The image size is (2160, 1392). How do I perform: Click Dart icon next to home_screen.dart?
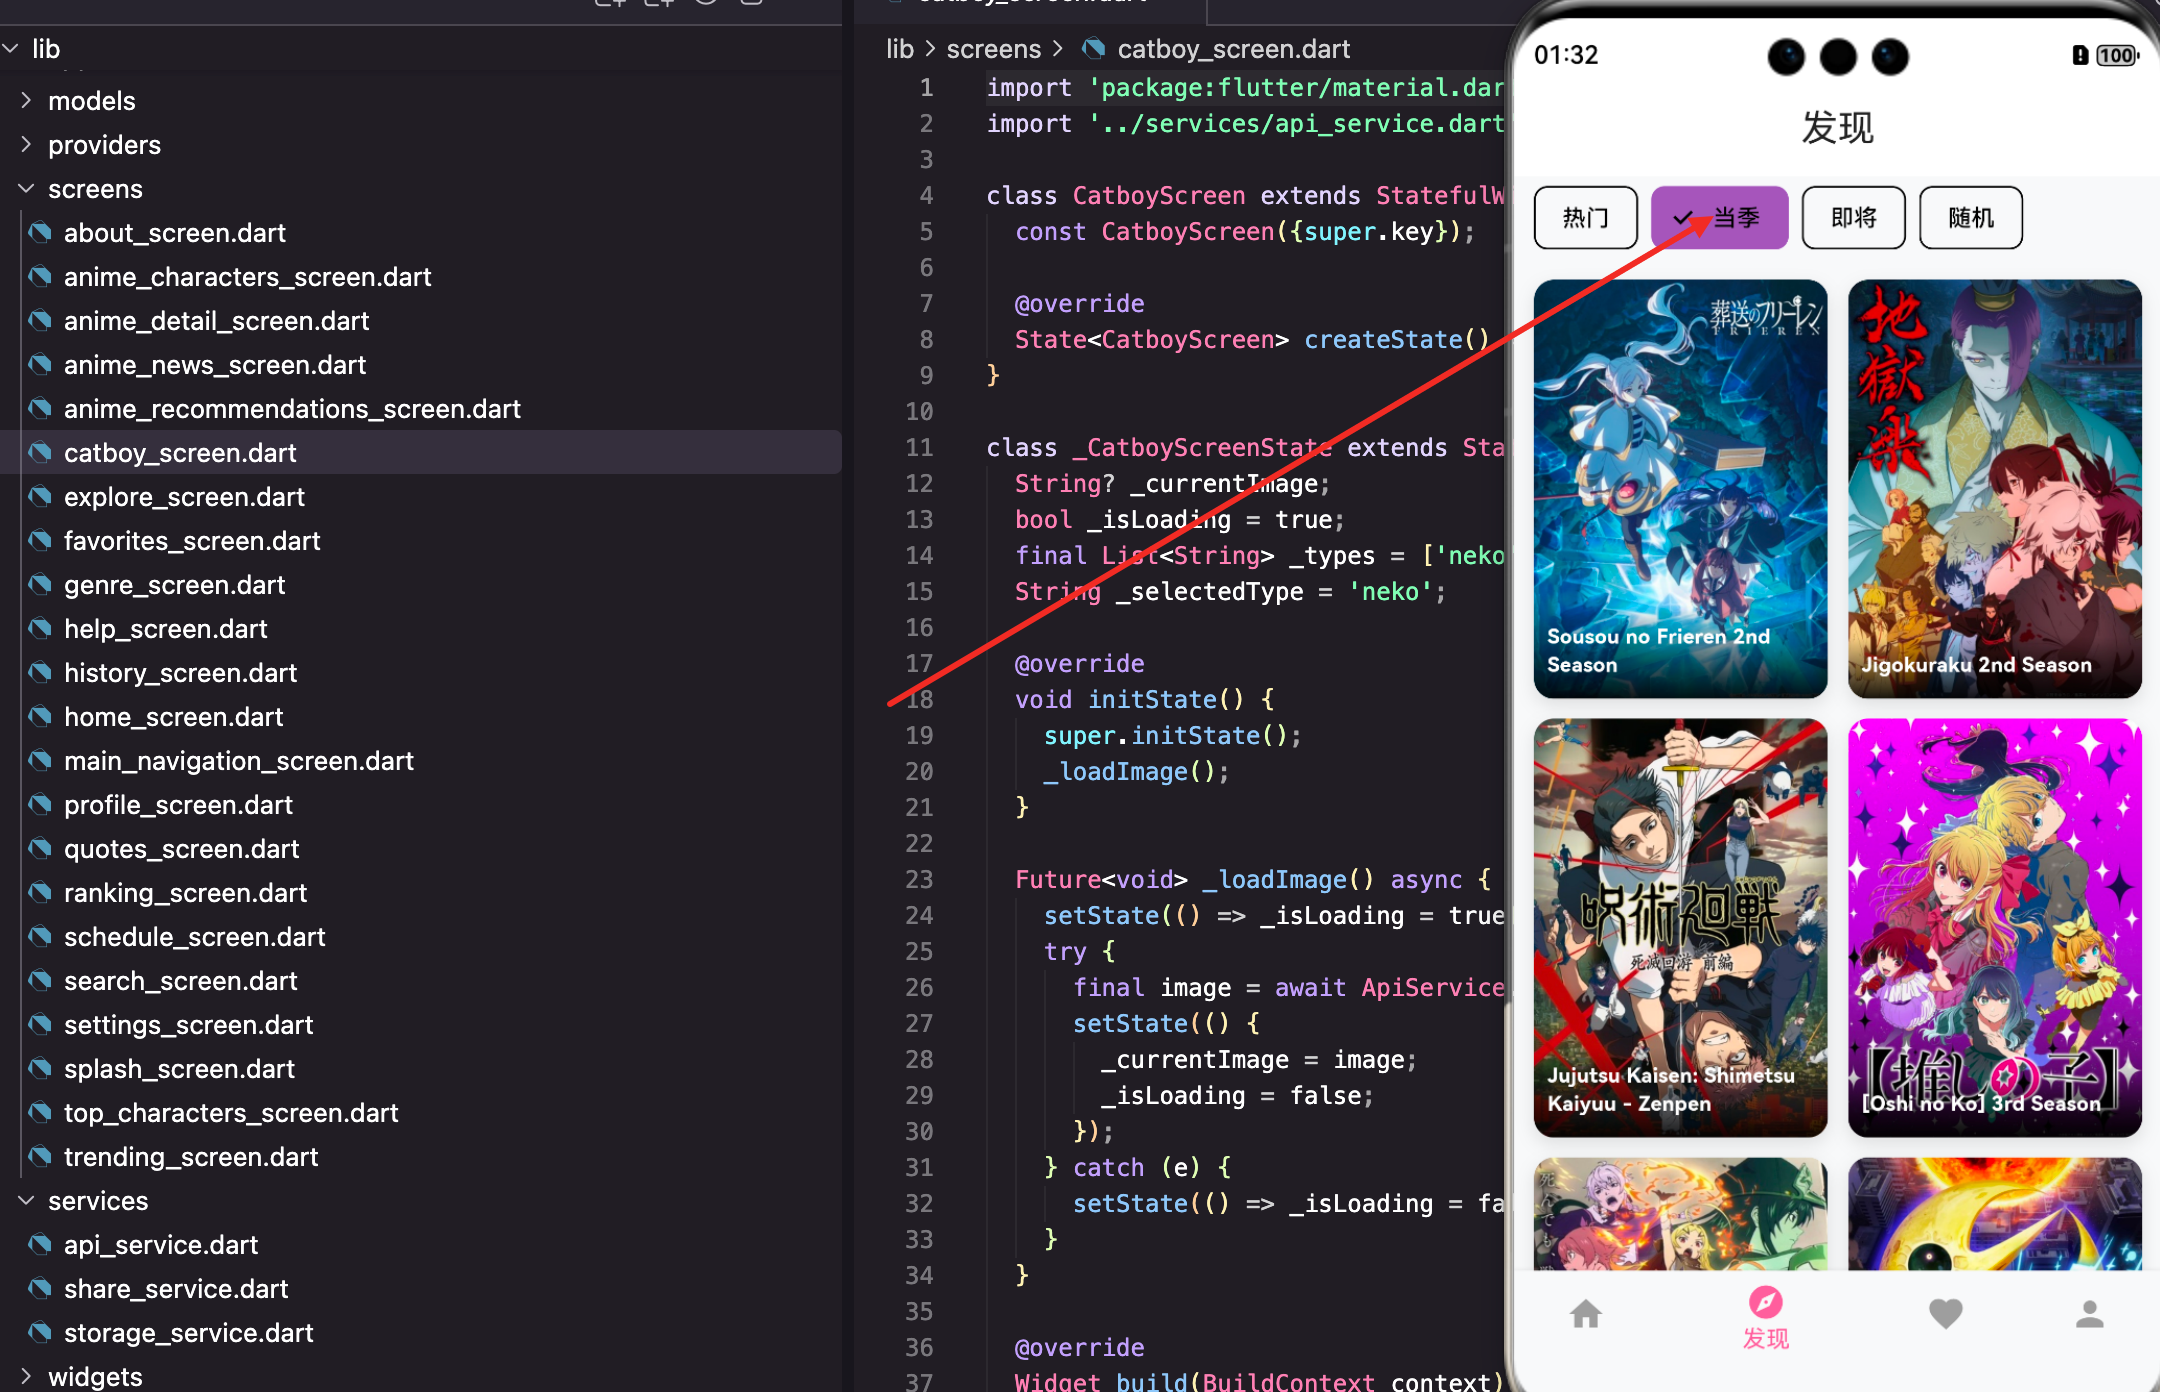(x=40, y=717)
